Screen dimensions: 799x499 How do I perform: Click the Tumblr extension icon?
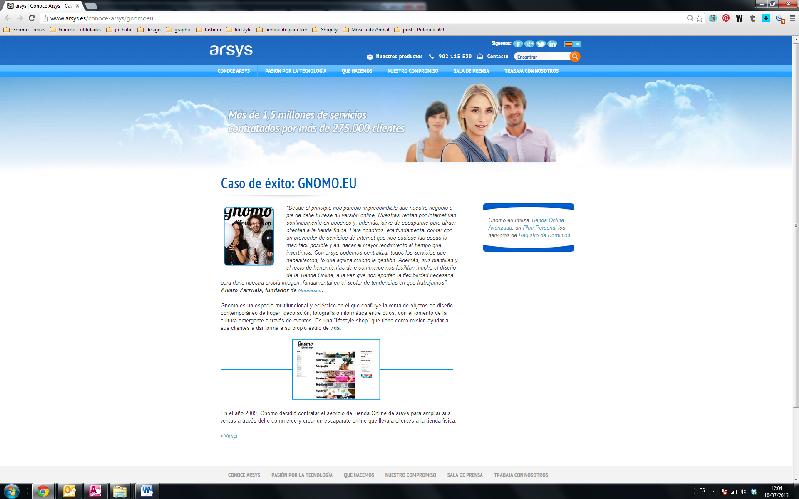[x=752, y=18]
